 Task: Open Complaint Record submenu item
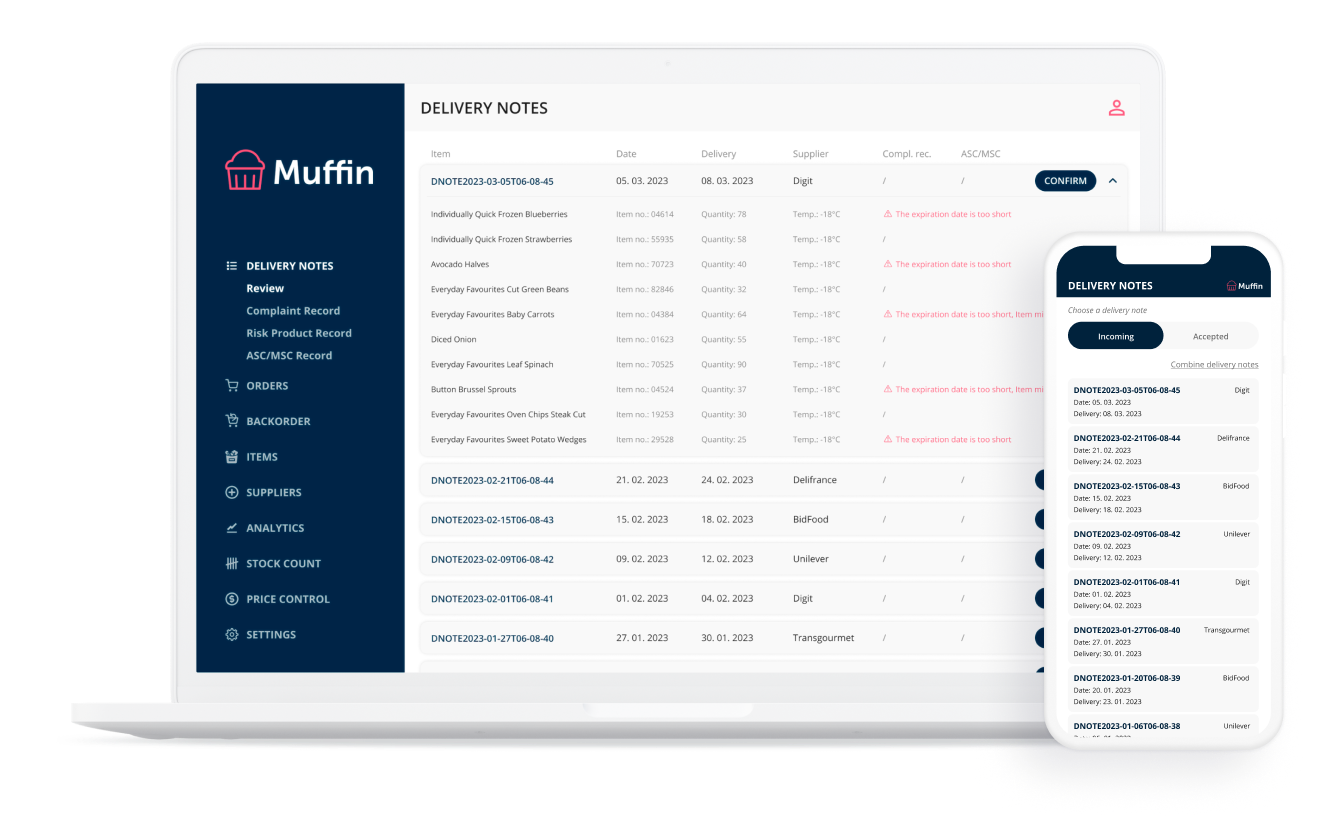(293, 311)
